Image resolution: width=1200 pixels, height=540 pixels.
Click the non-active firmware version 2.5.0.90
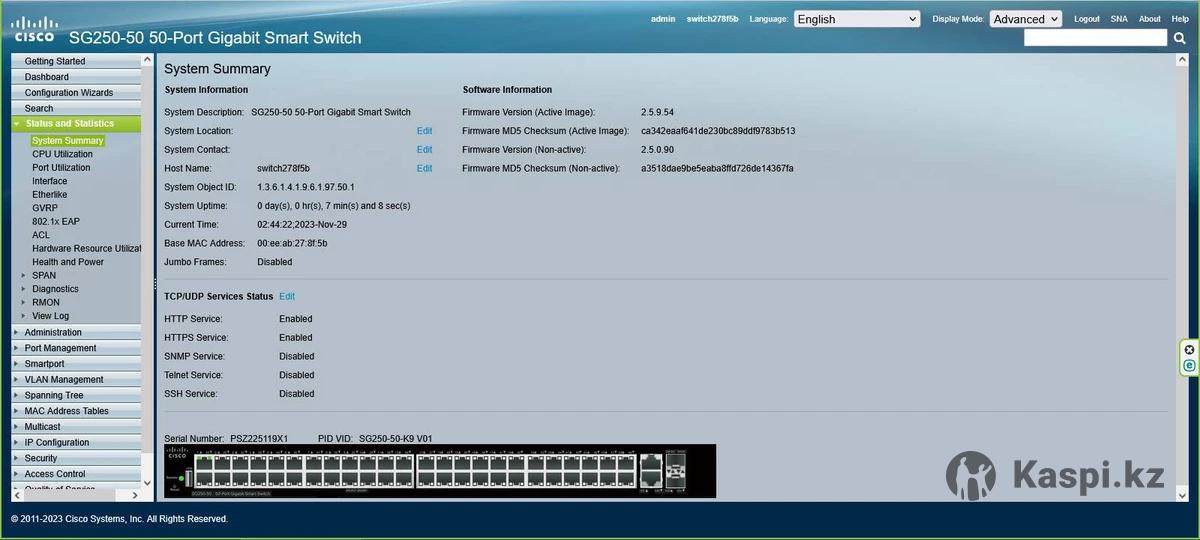click(x=657, y=150)
